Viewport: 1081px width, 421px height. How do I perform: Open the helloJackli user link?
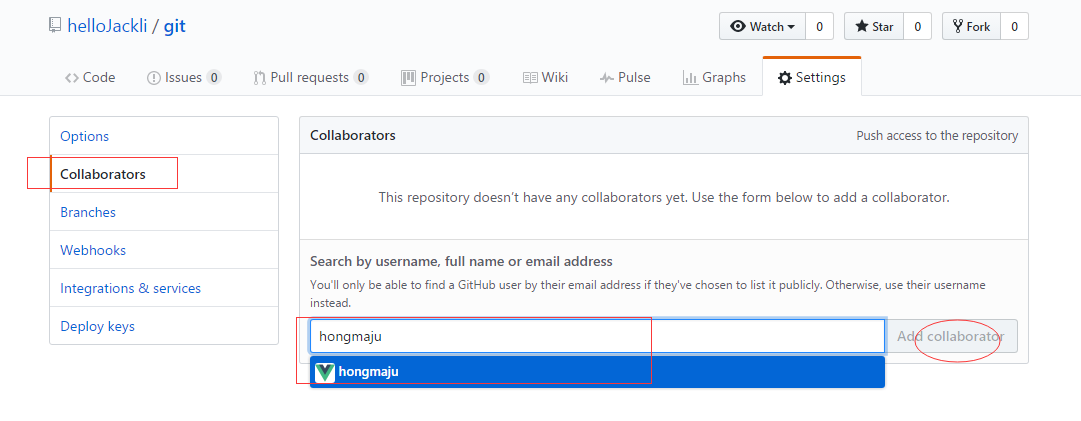(x=108, y=27)
